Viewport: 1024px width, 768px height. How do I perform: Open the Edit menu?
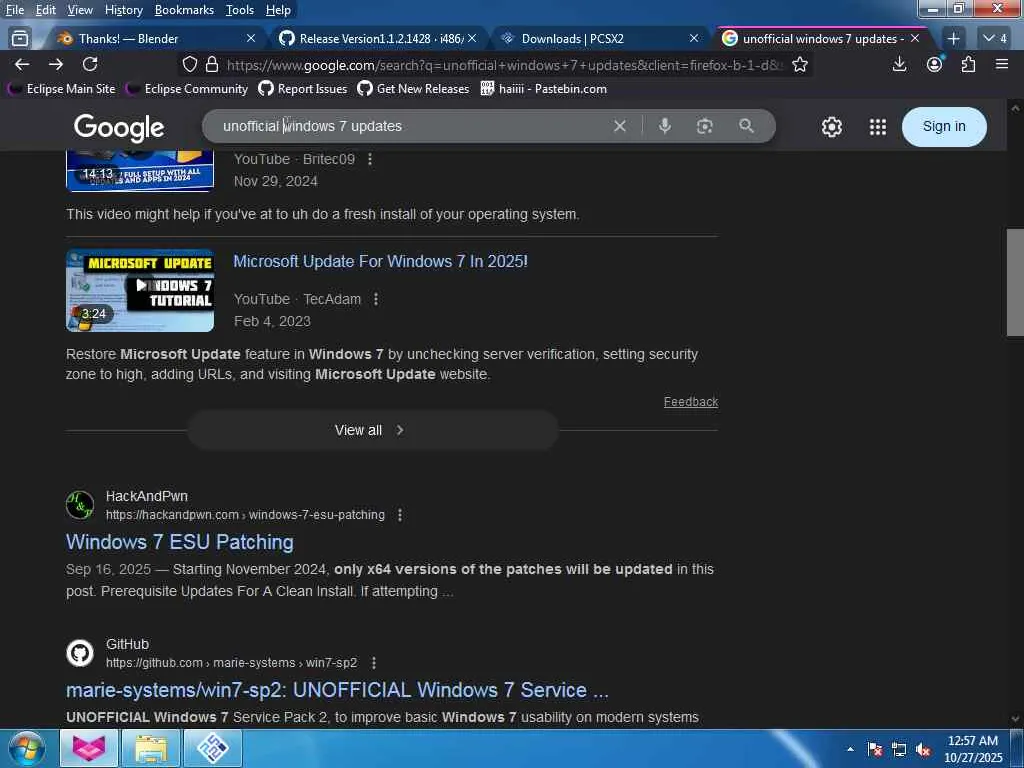[45, 10]
